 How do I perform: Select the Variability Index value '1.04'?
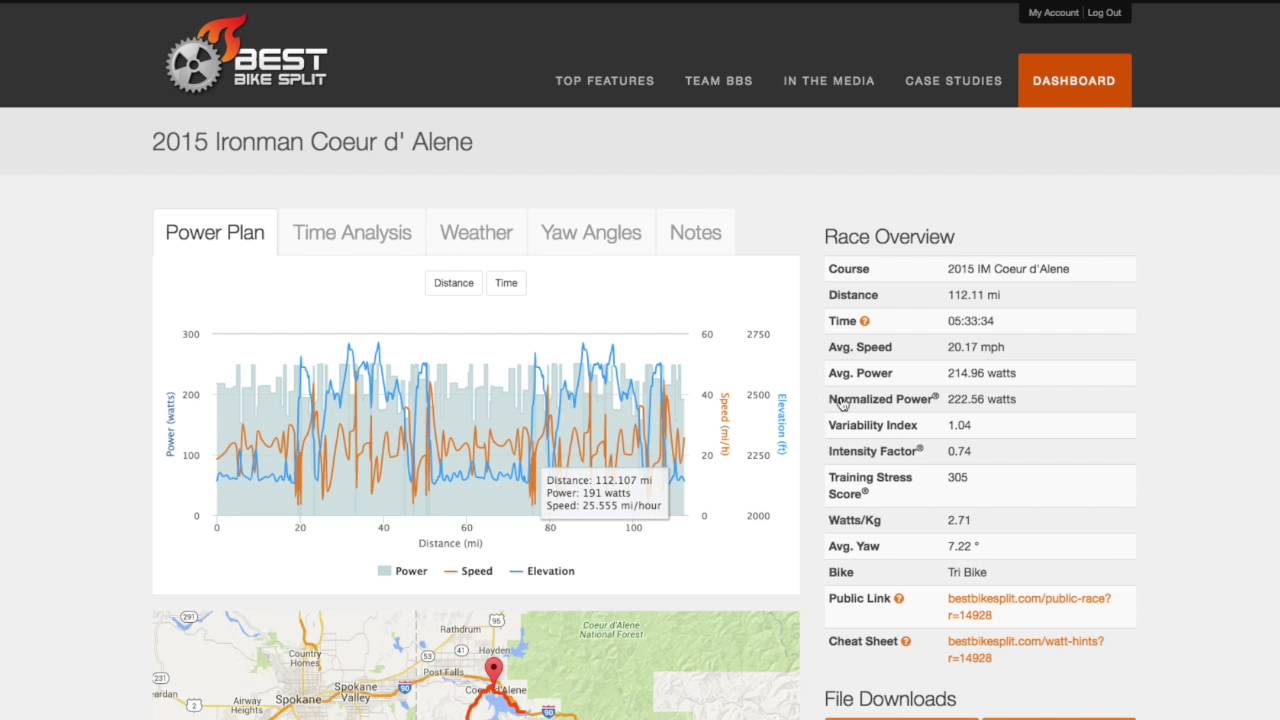(x=959, y=425)
